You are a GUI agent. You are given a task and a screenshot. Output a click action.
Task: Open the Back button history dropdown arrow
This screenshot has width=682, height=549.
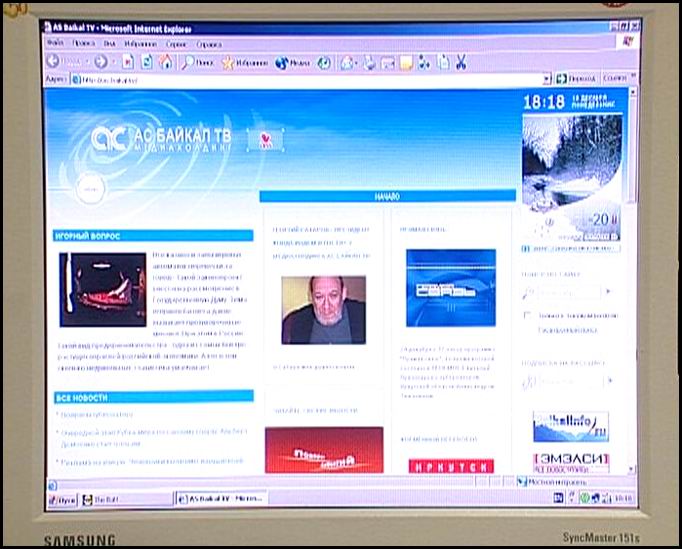click(x=87, y=62)
